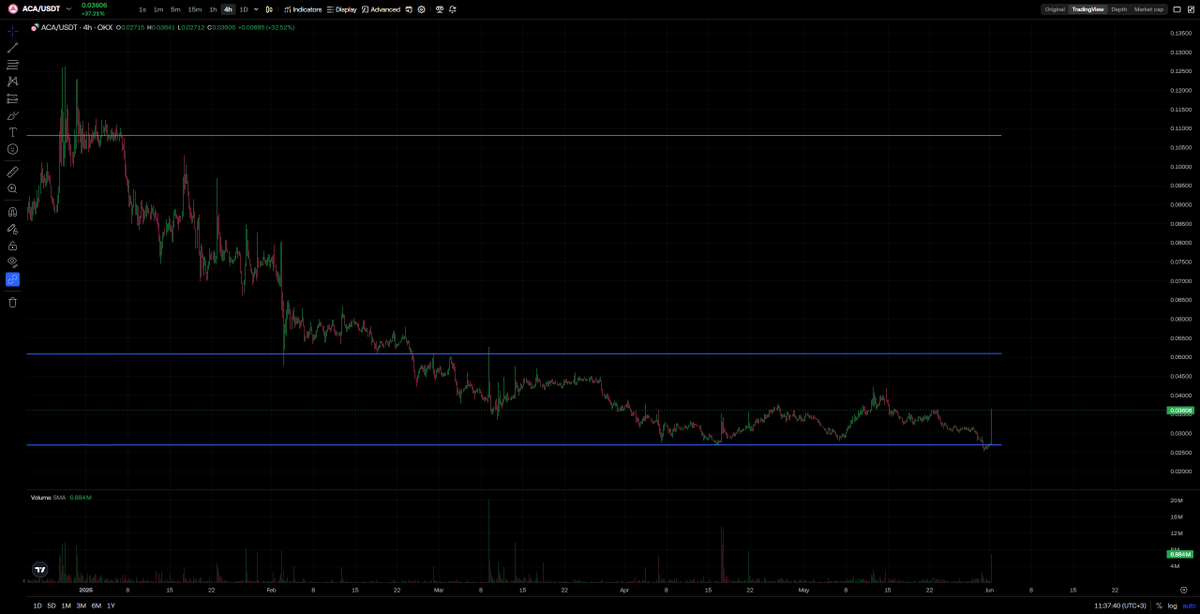This screenshot has height=614, width=1200.
Task: Click the ACA/USDT · 4h · OKX chart legend
Action: click(76, 28)
